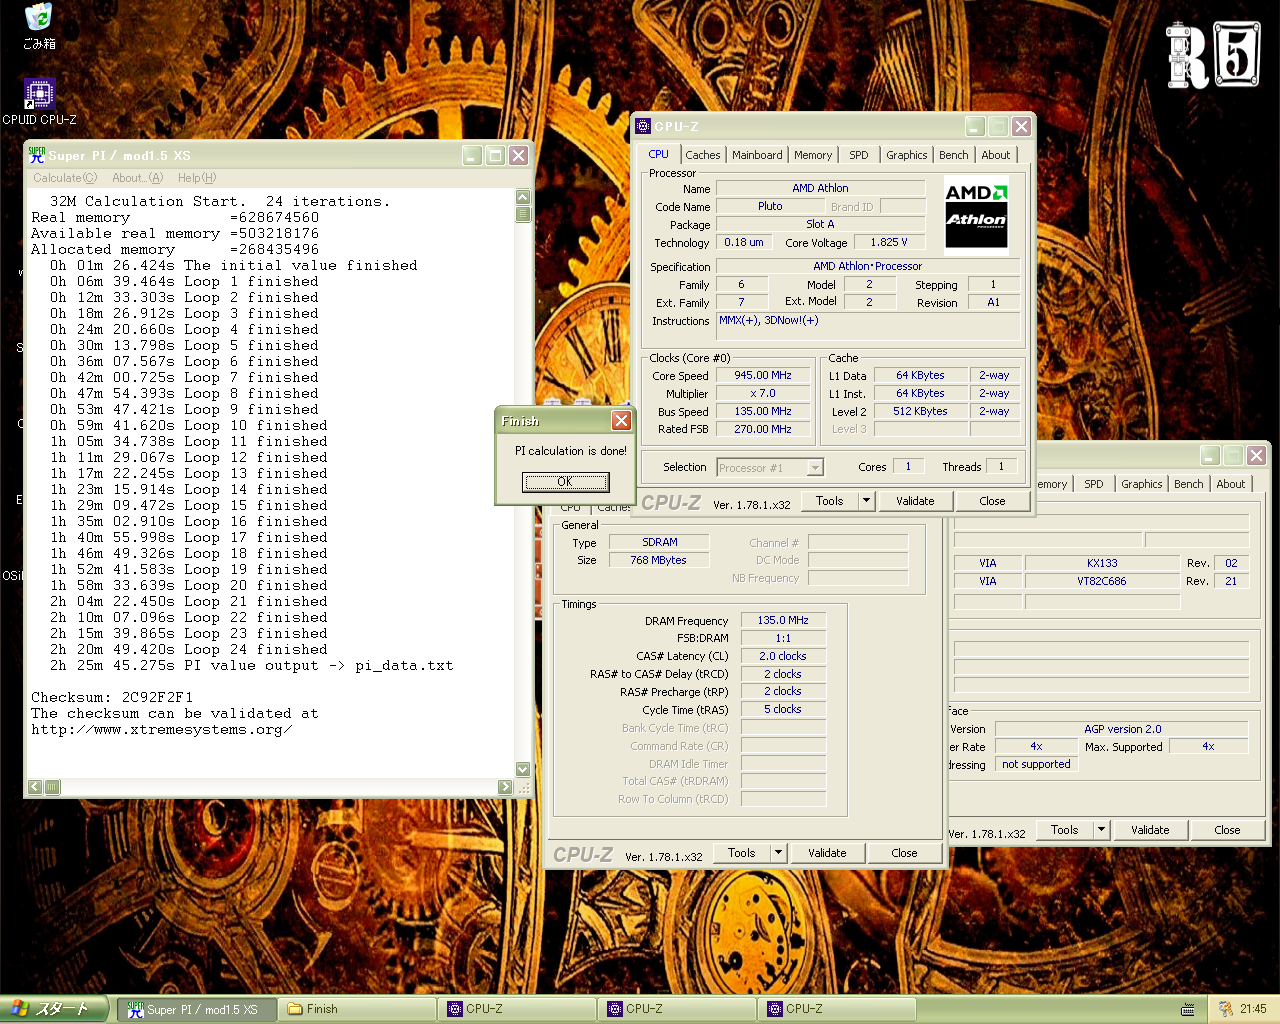Select the CPU tab in CPU-Z
This screenshot has width=1280, height=1024.
pos(658,154)
